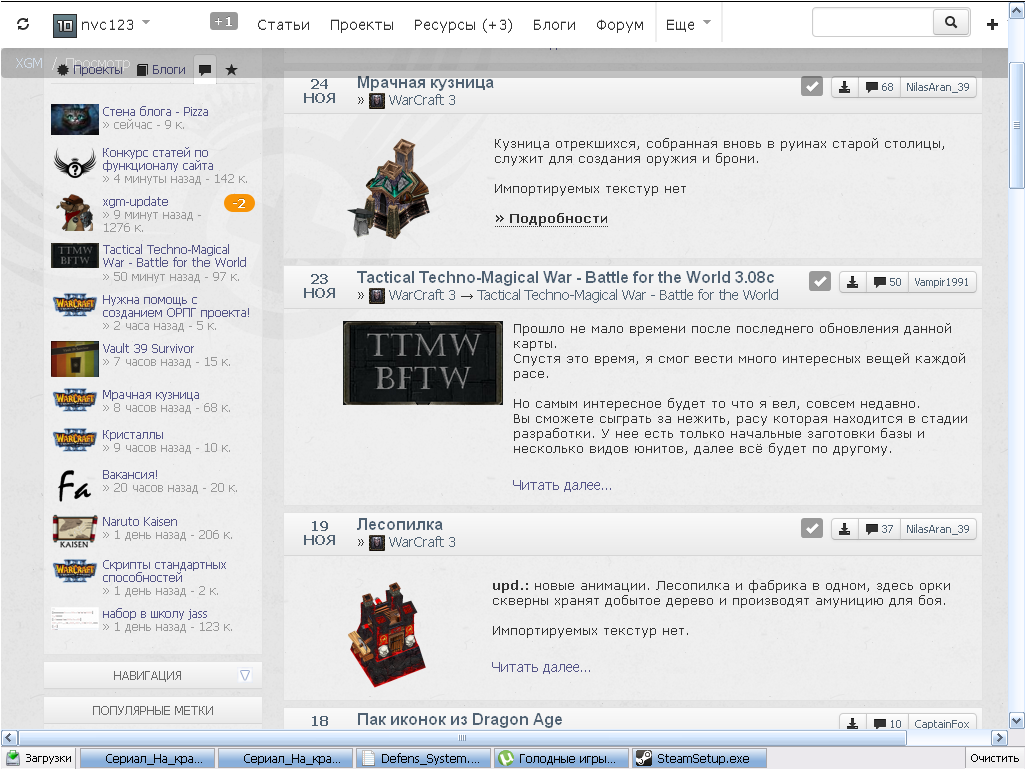Viewport: 1026px width, 770px height.
Task: Click the magnifier search button
Action: click(951, 22)
